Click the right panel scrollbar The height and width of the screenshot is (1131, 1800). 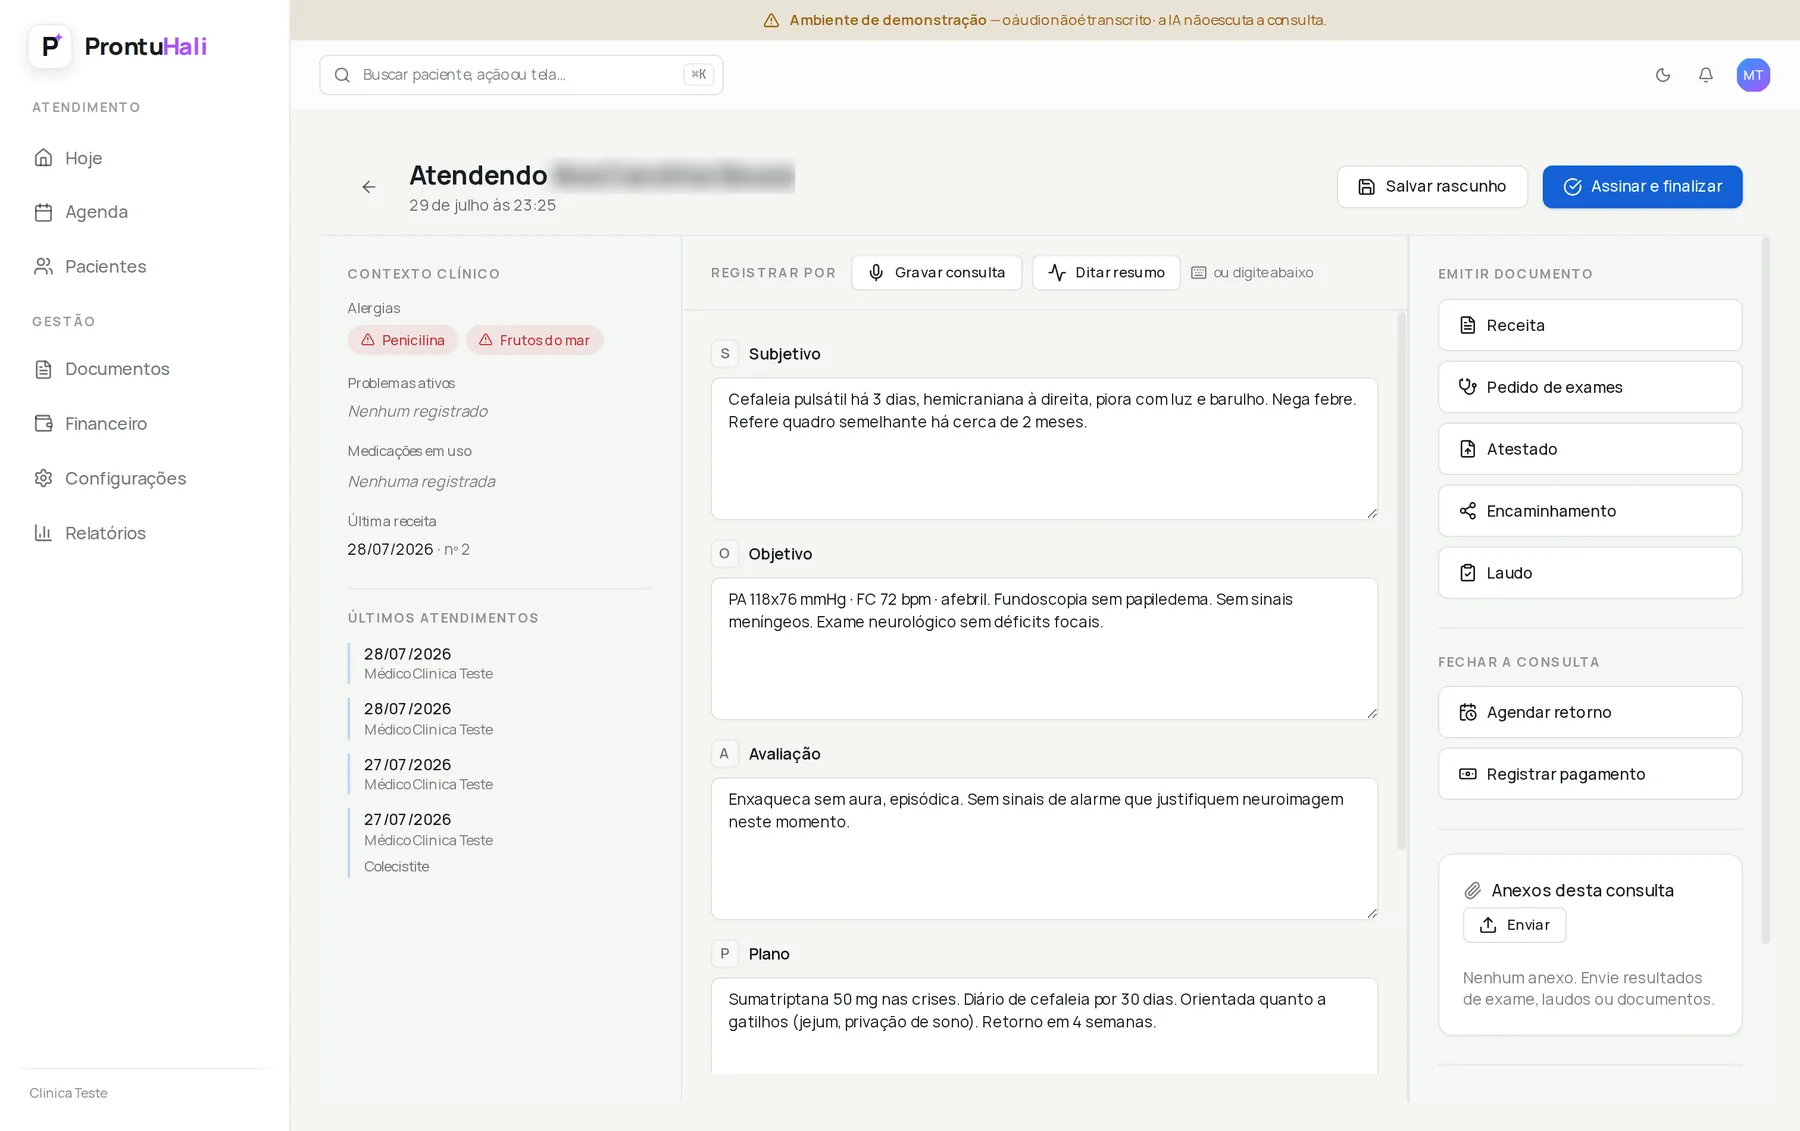click(1765, 590)
